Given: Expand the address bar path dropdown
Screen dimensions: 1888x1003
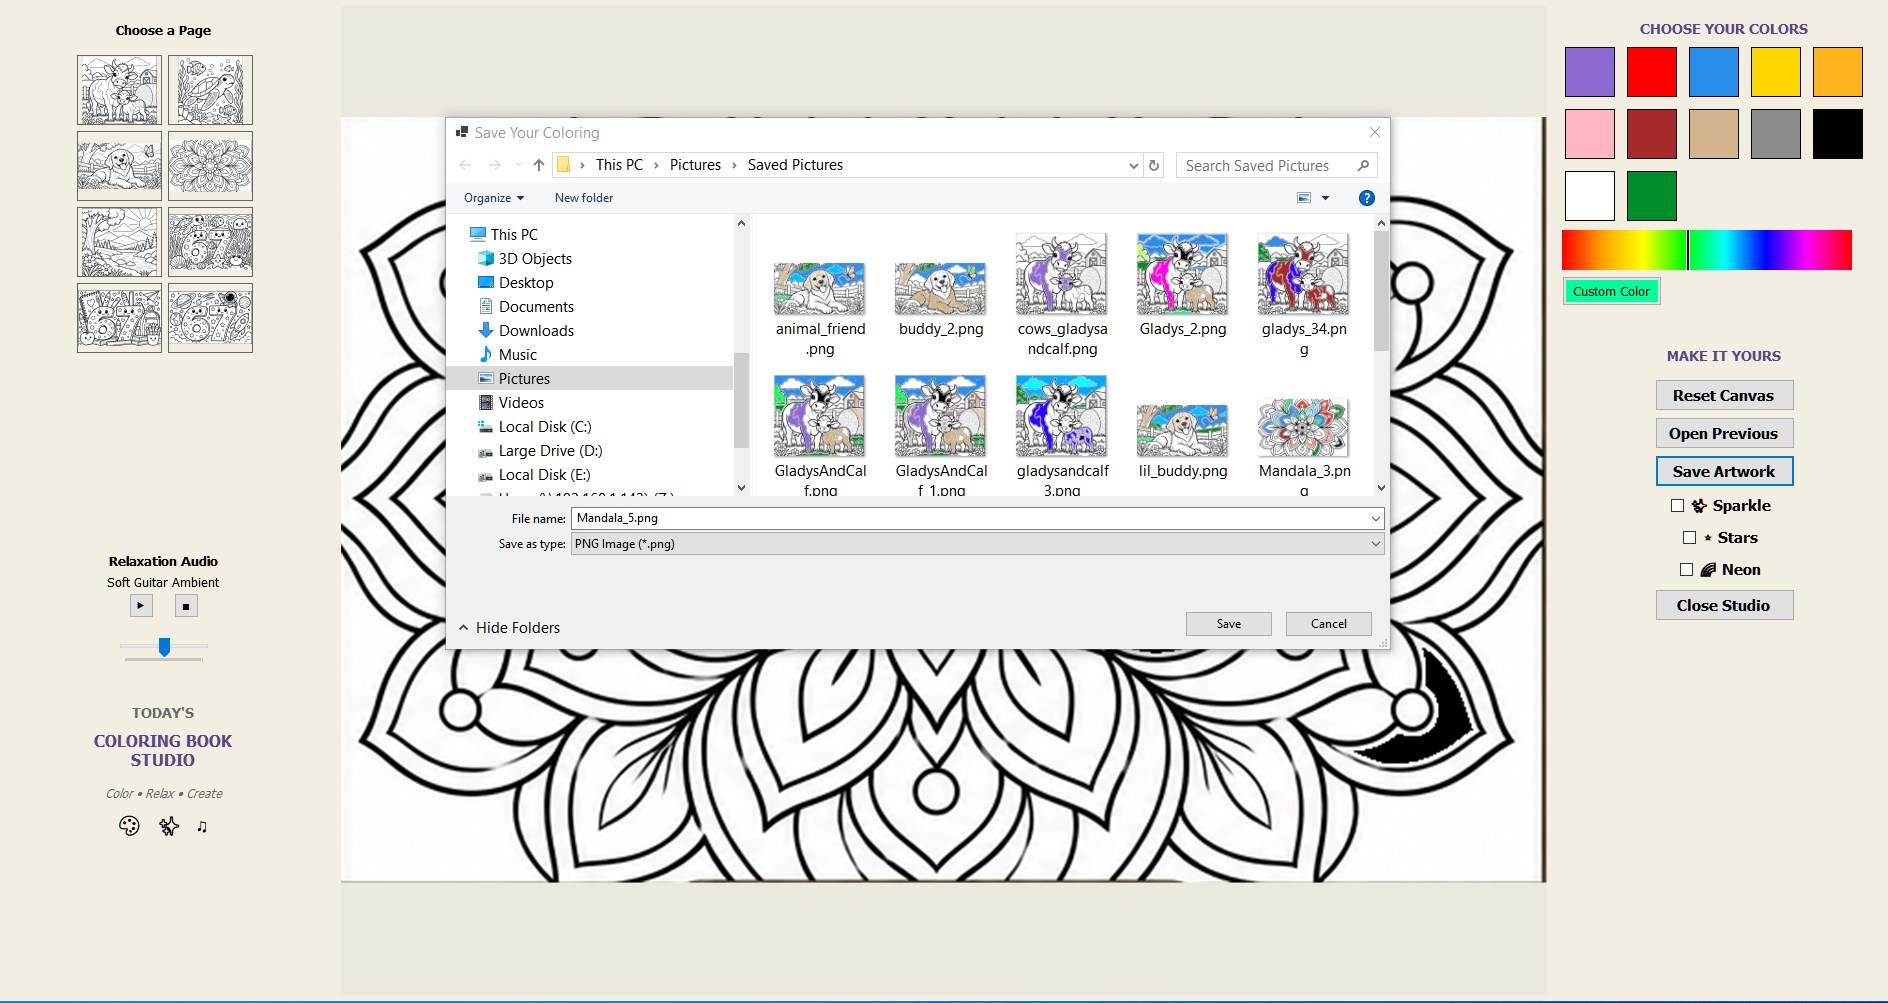Looking at the screenshot, I should pyautogui.click(x=1133, y=166).
